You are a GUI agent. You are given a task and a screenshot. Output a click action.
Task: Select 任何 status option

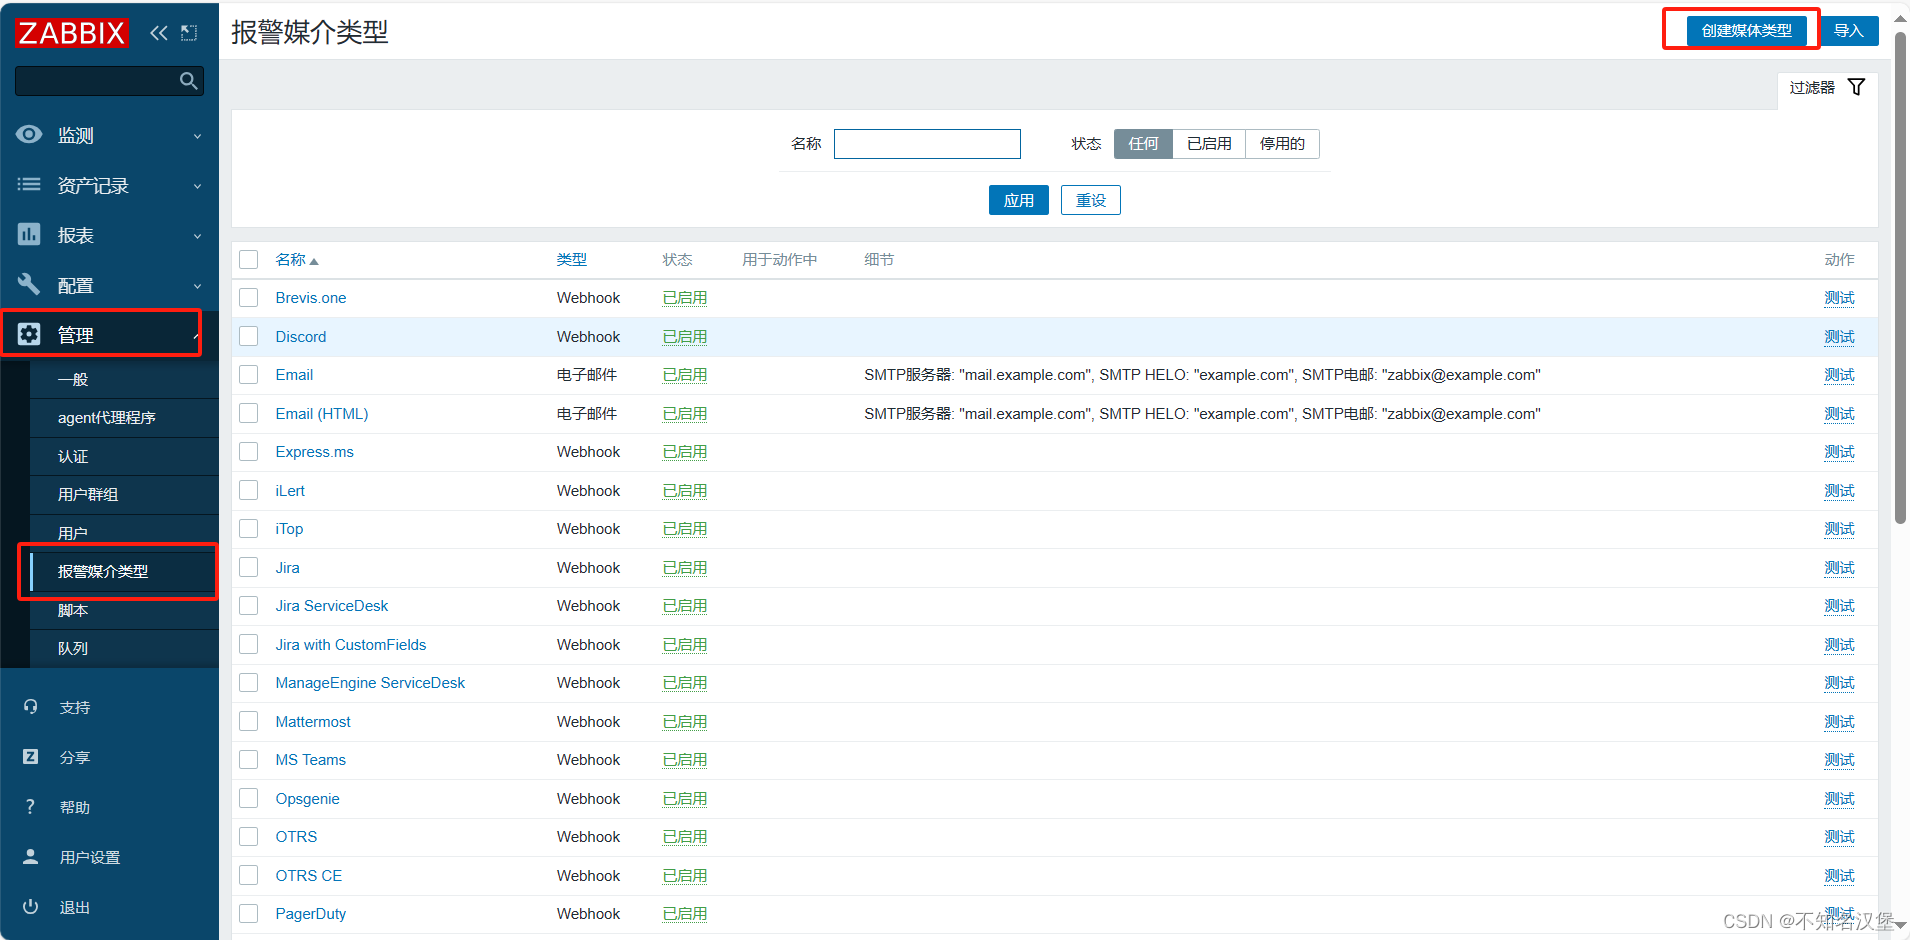(1143, 144)
